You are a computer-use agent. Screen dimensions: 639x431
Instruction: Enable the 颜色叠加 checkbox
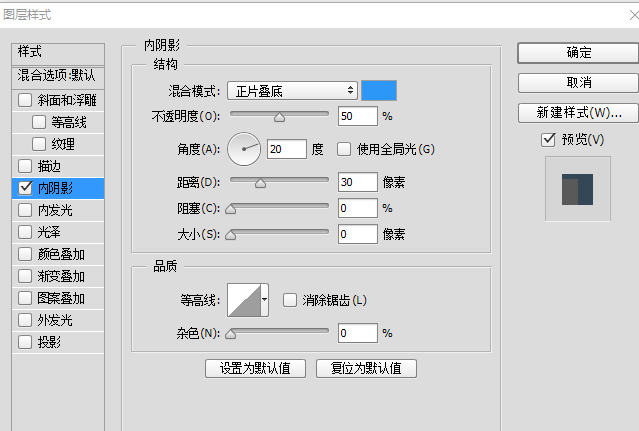tap(25, 254)
